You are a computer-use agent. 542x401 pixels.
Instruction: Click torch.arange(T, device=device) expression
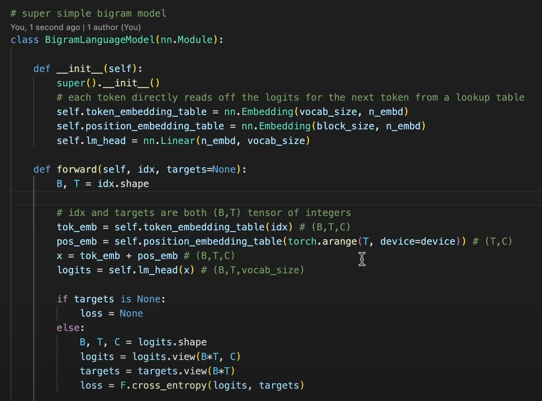tap(374, 242)
